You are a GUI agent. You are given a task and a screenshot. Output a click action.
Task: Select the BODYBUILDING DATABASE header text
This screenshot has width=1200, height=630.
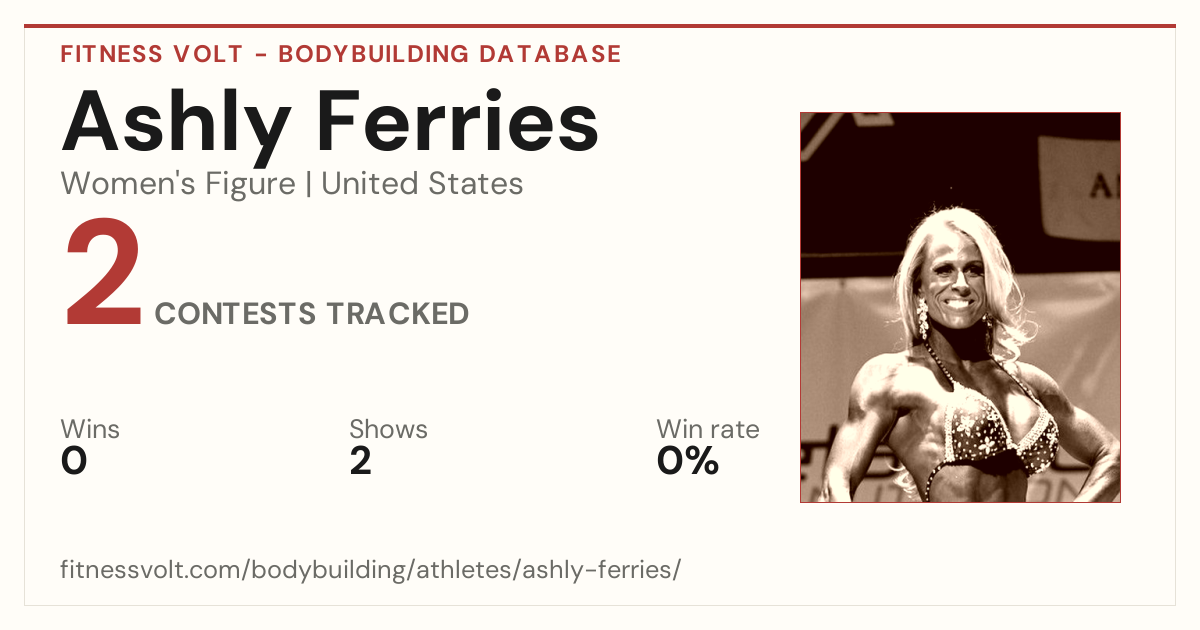point(450,54)
